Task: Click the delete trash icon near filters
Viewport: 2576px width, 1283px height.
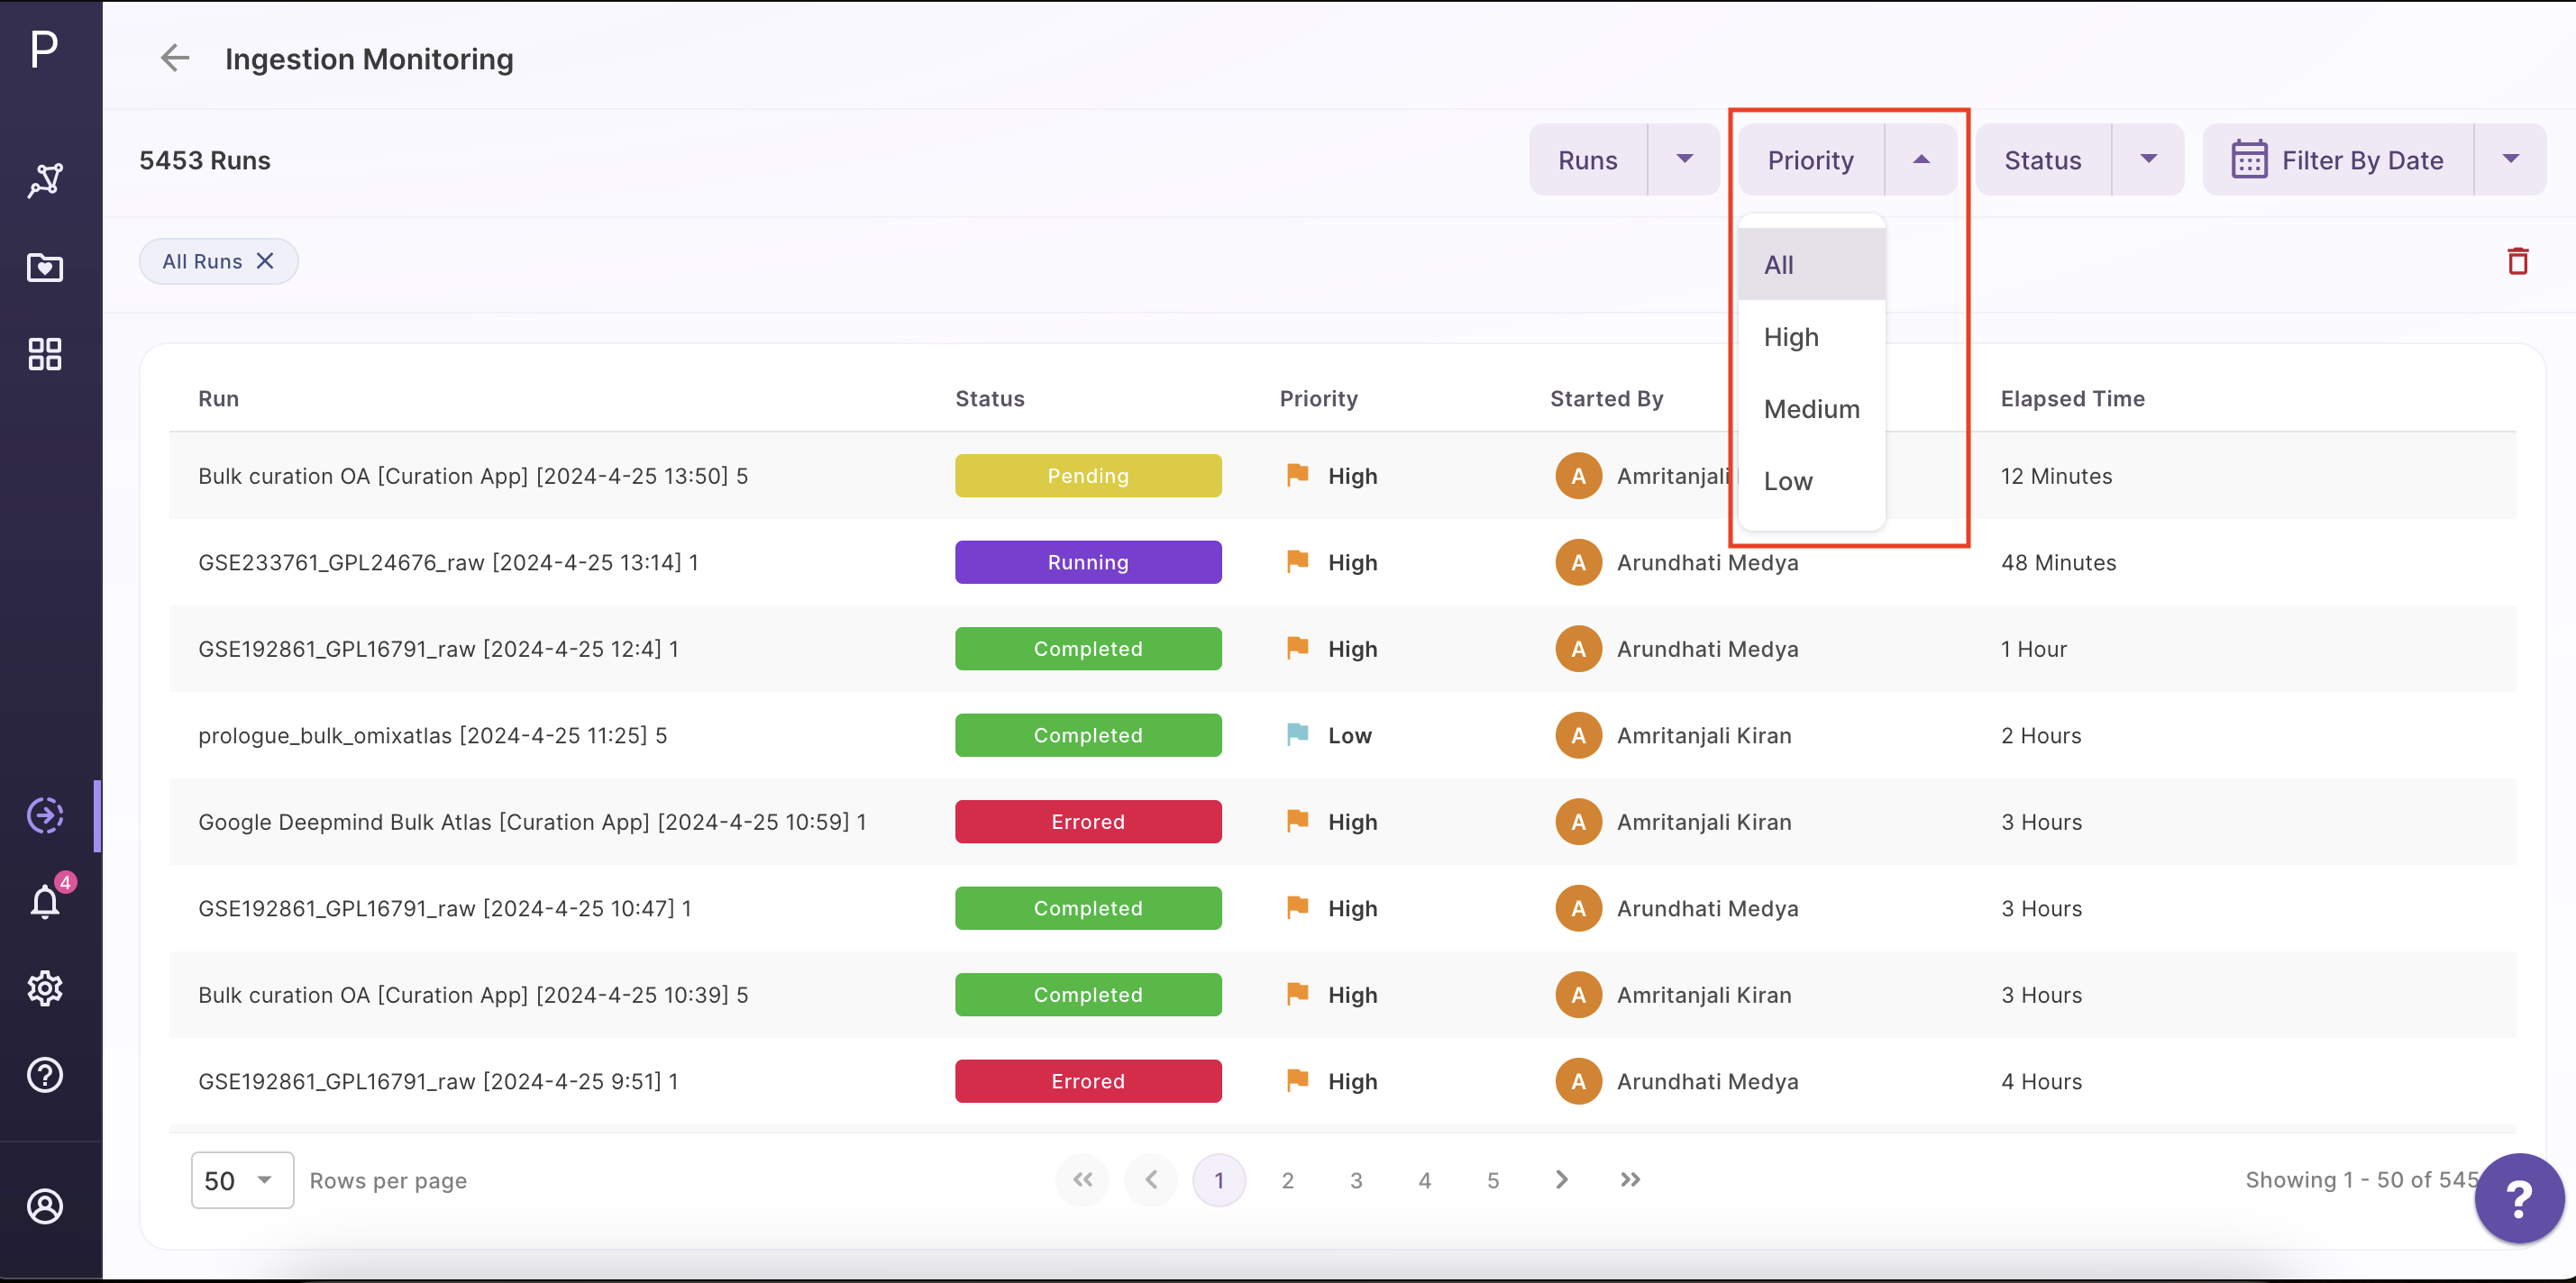Action: [2519, 261]
